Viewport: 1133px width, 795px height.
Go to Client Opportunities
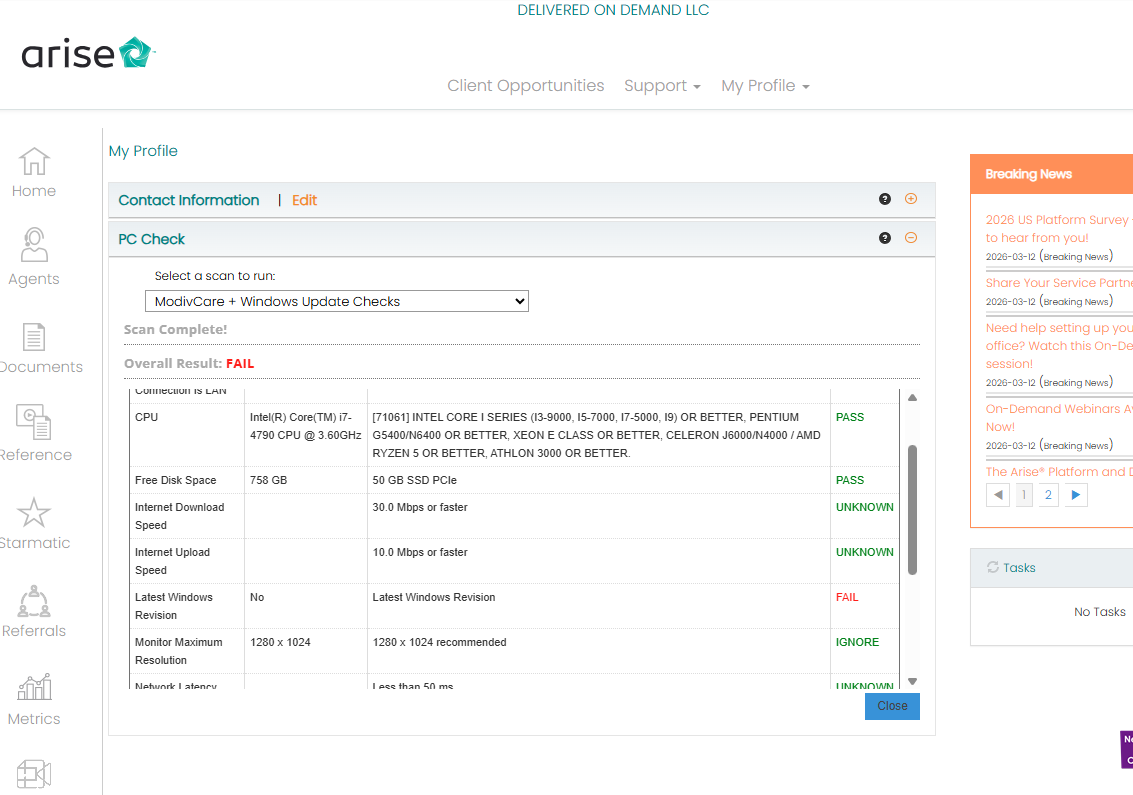click(525, 85)
